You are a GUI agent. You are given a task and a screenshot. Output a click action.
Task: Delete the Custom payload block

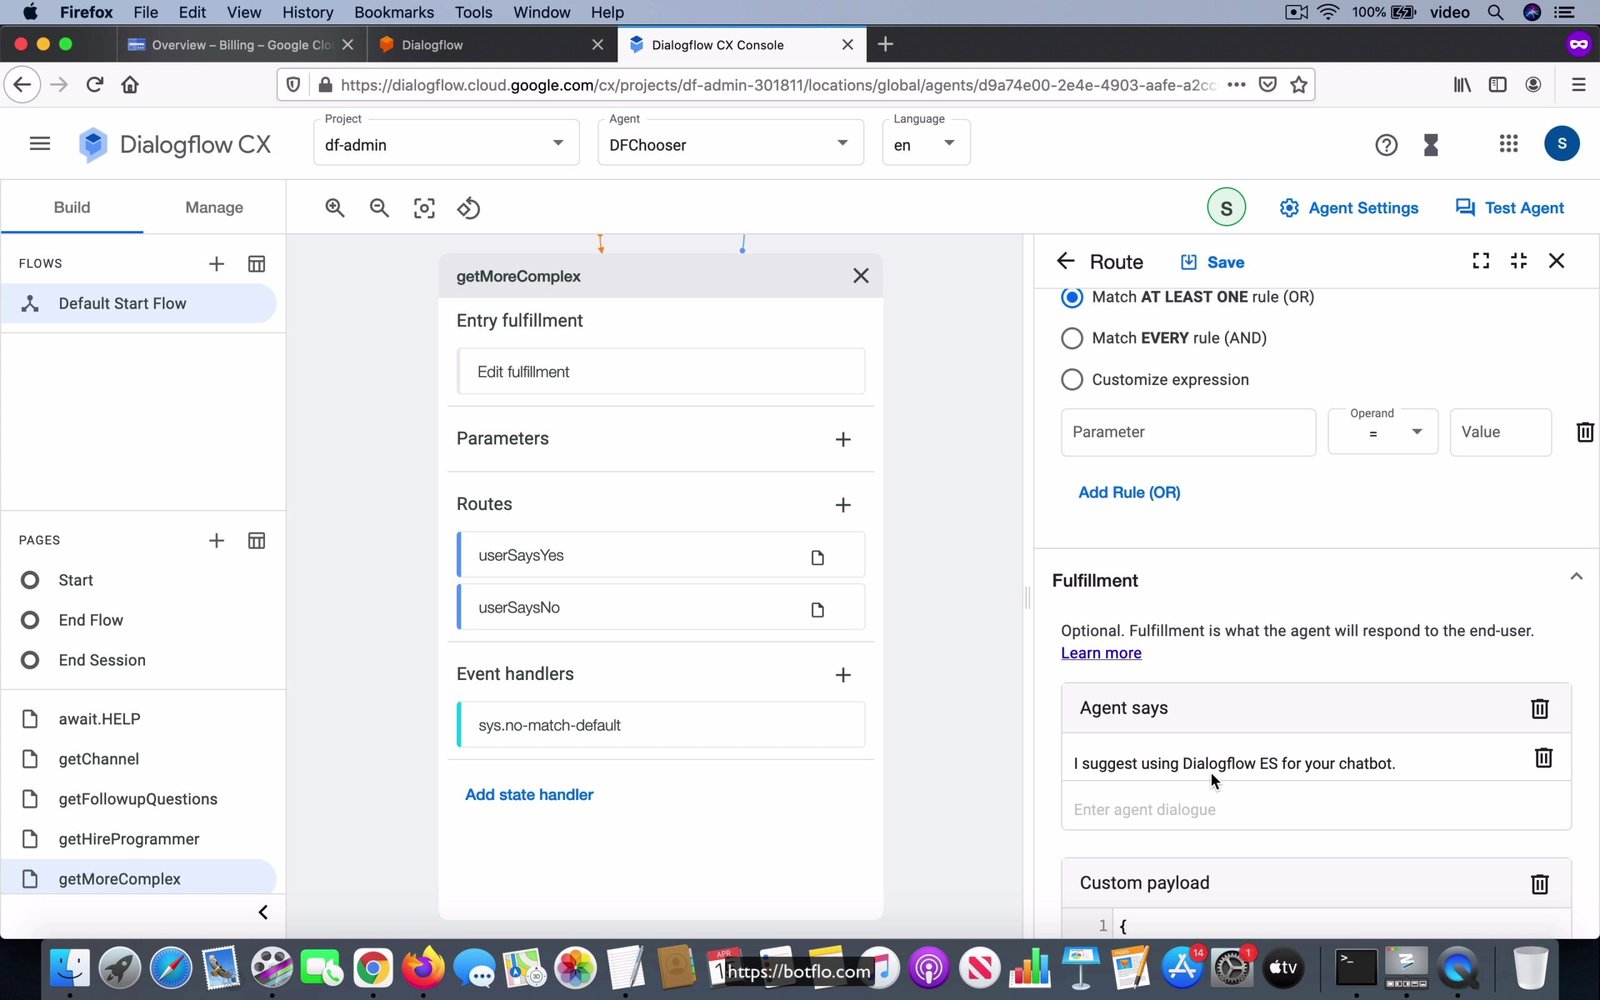point(1540,883)
